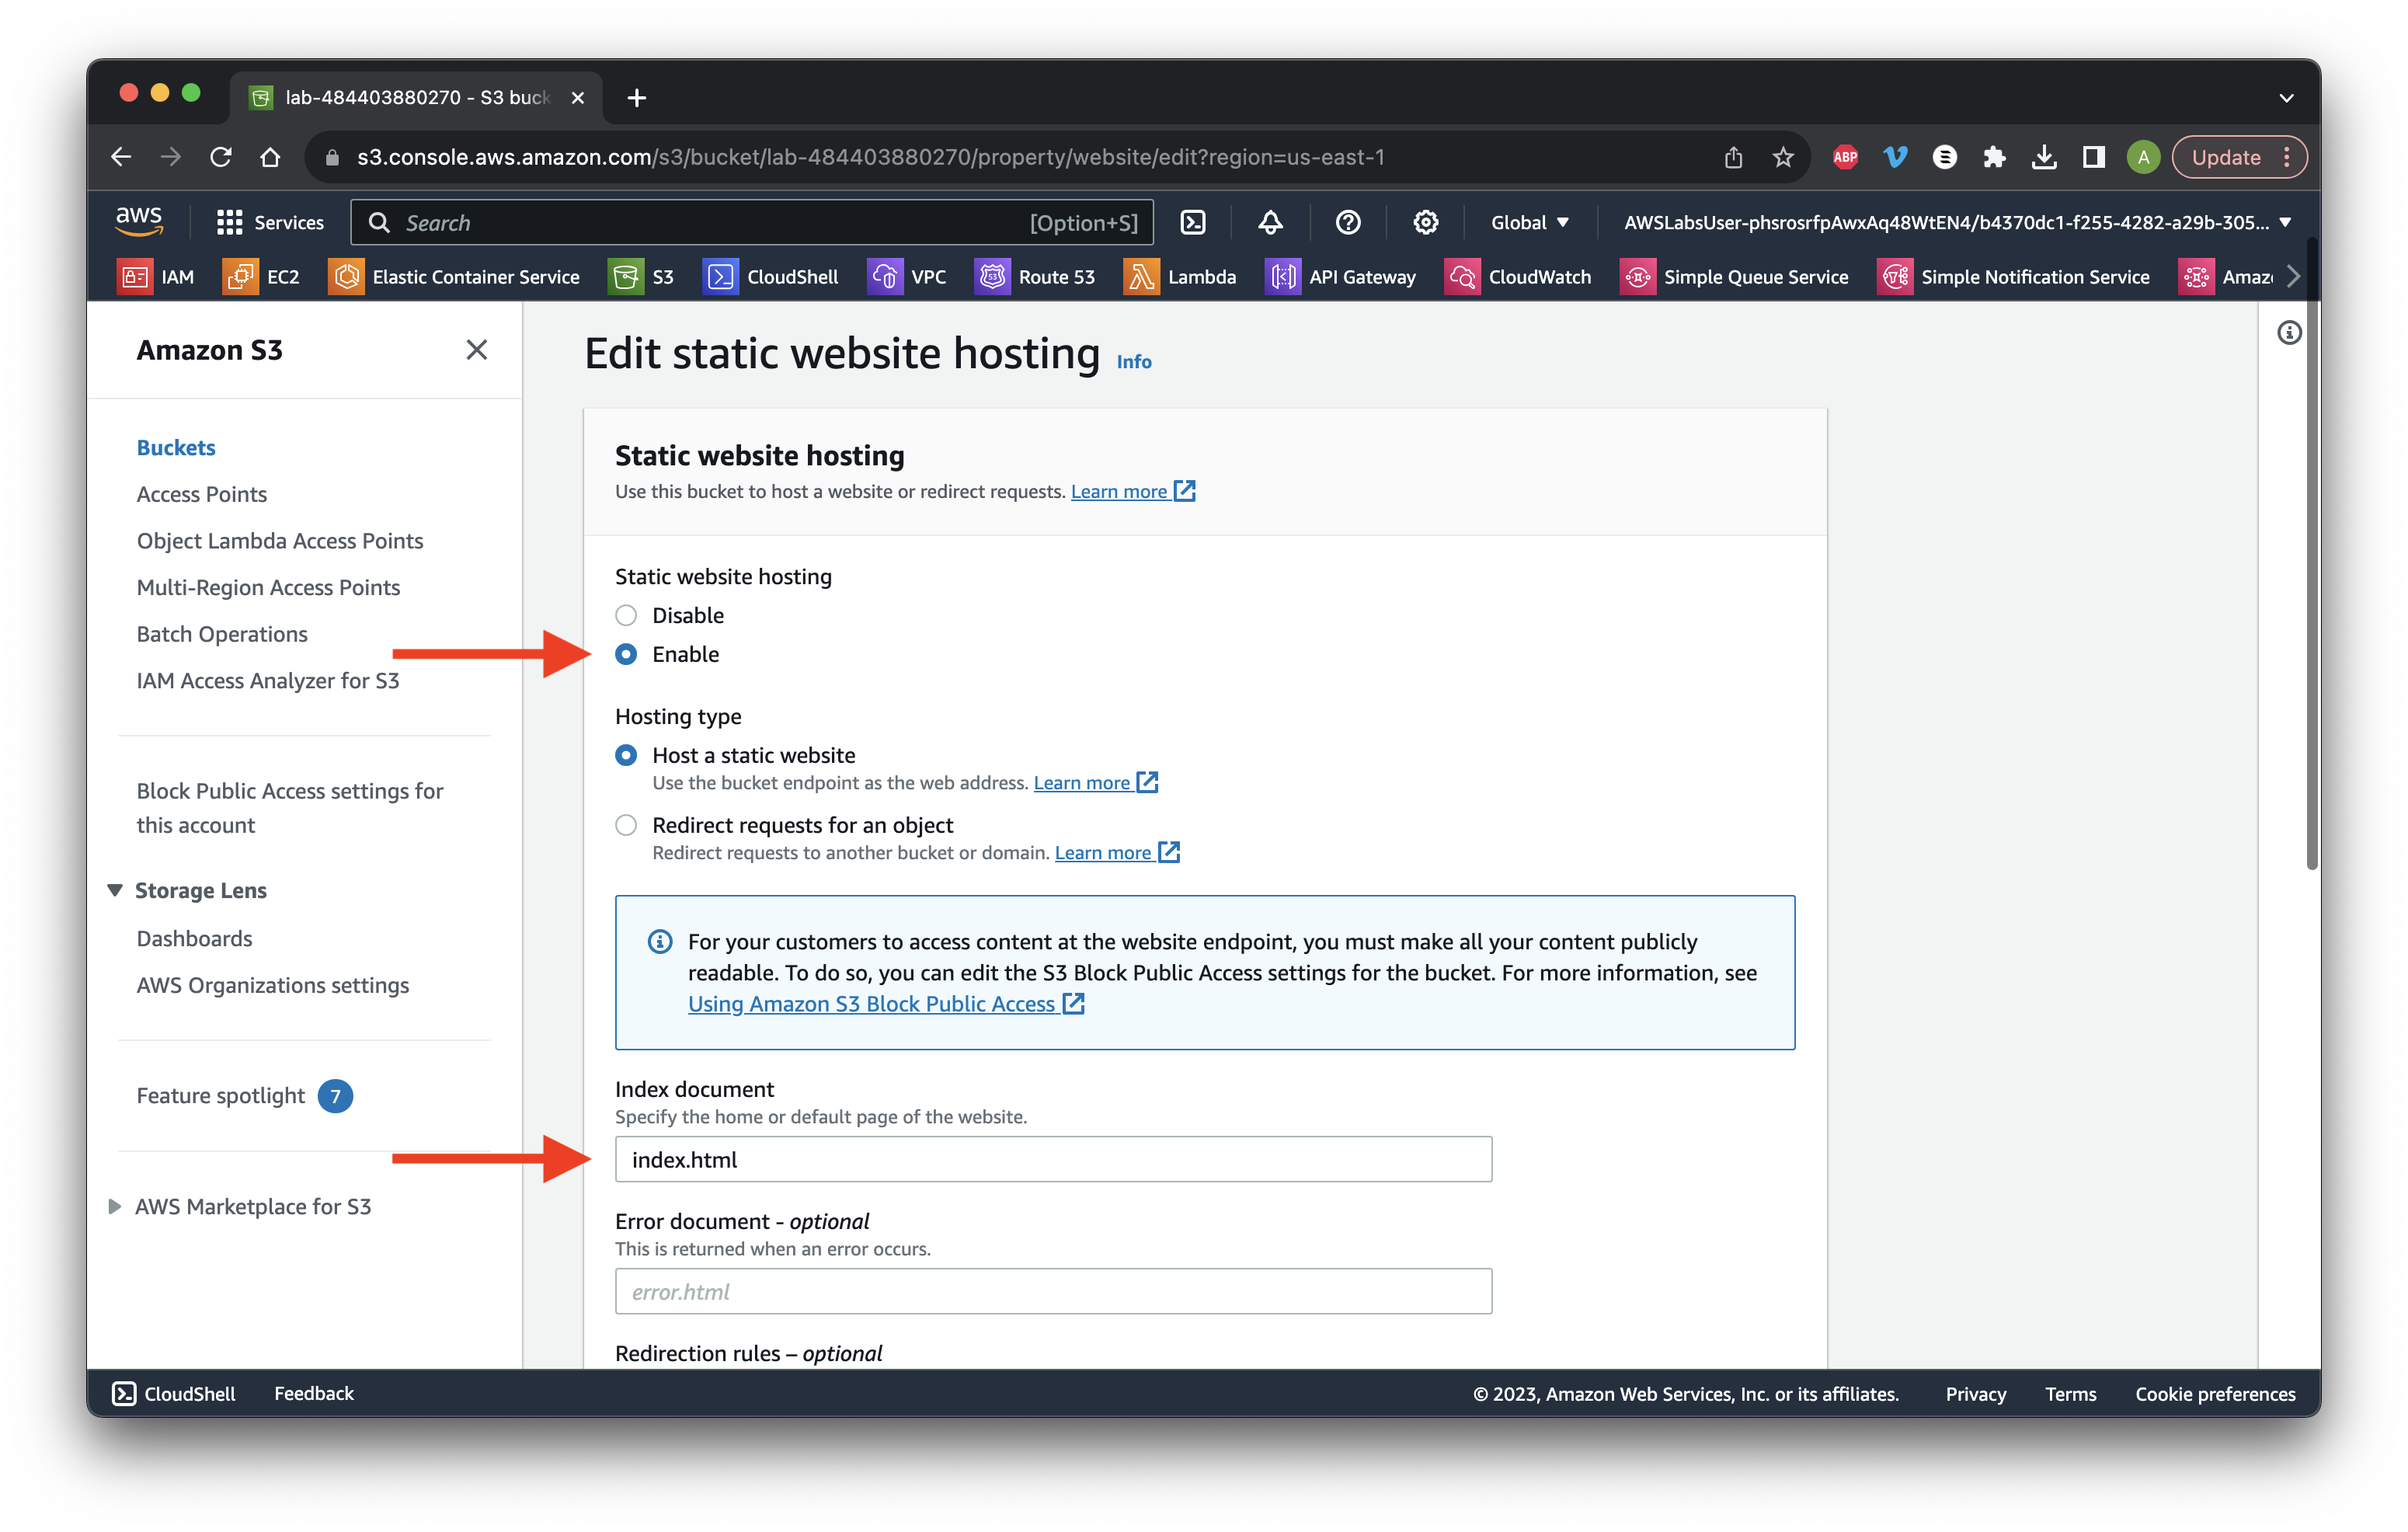Open Using Amazon S3 Block Public Access link
2408x1532 pixels.
click(x=885, y=1003)
